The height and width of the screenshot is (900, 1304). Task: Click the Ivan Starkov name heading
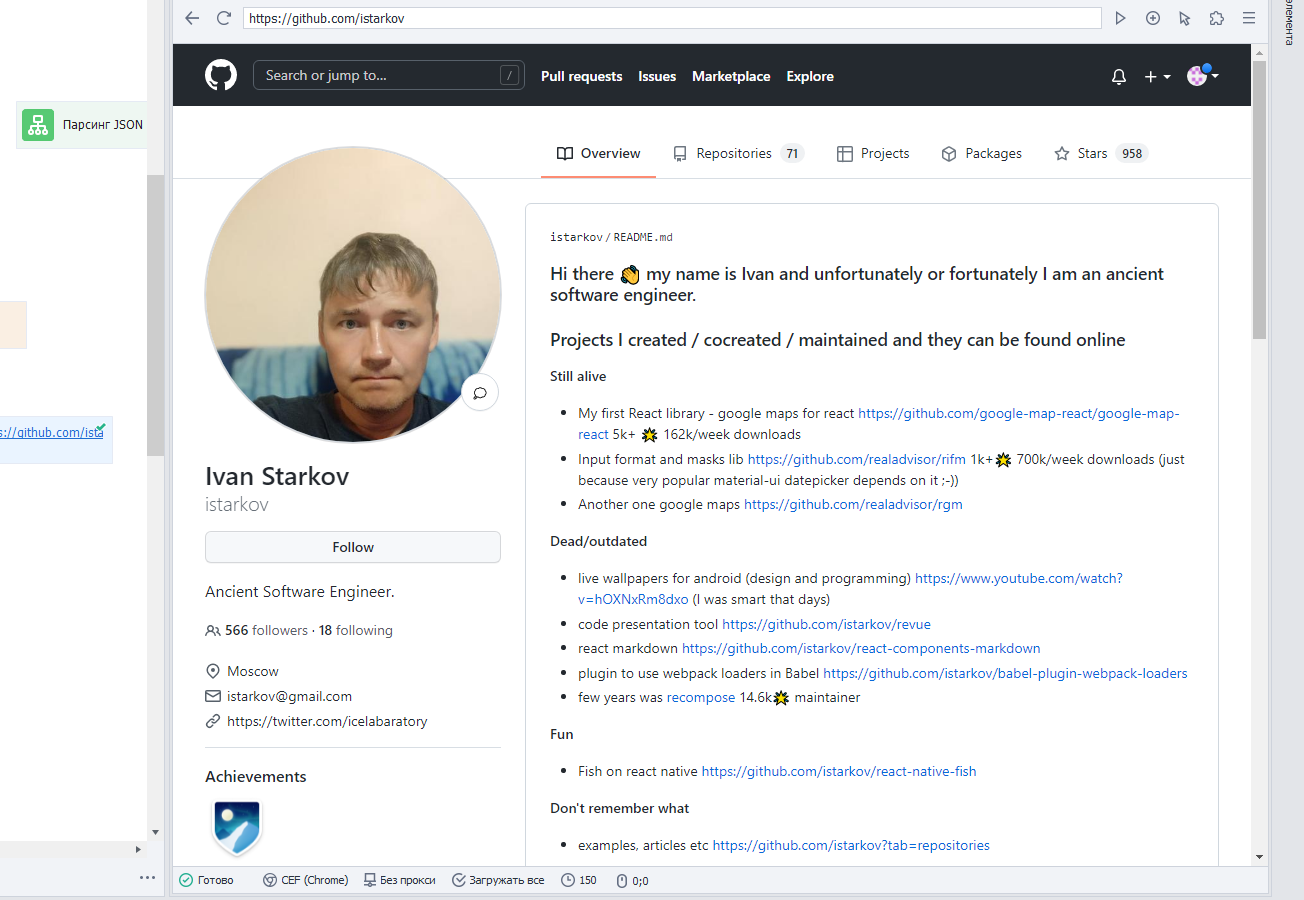coord(277,476)
